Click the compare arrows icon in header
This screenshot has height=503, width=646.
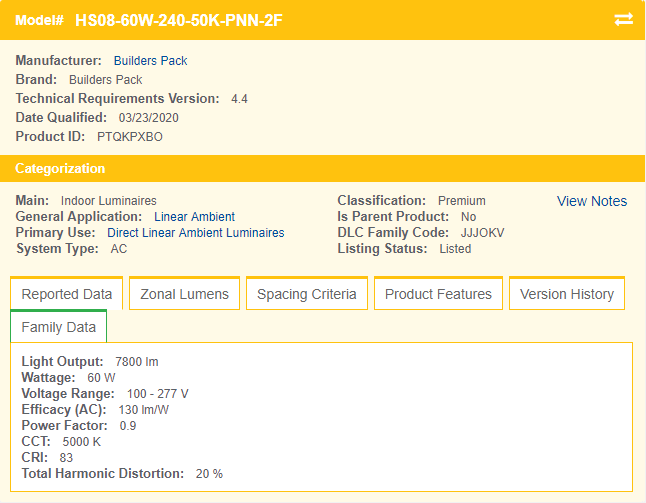coord(624,19)
